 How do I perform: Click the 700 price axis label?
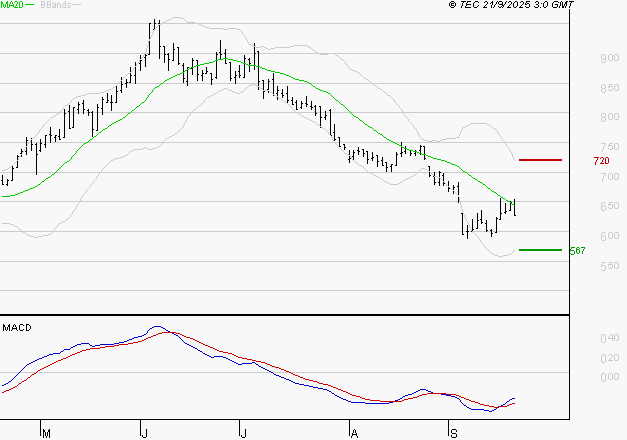coord(610,176)
